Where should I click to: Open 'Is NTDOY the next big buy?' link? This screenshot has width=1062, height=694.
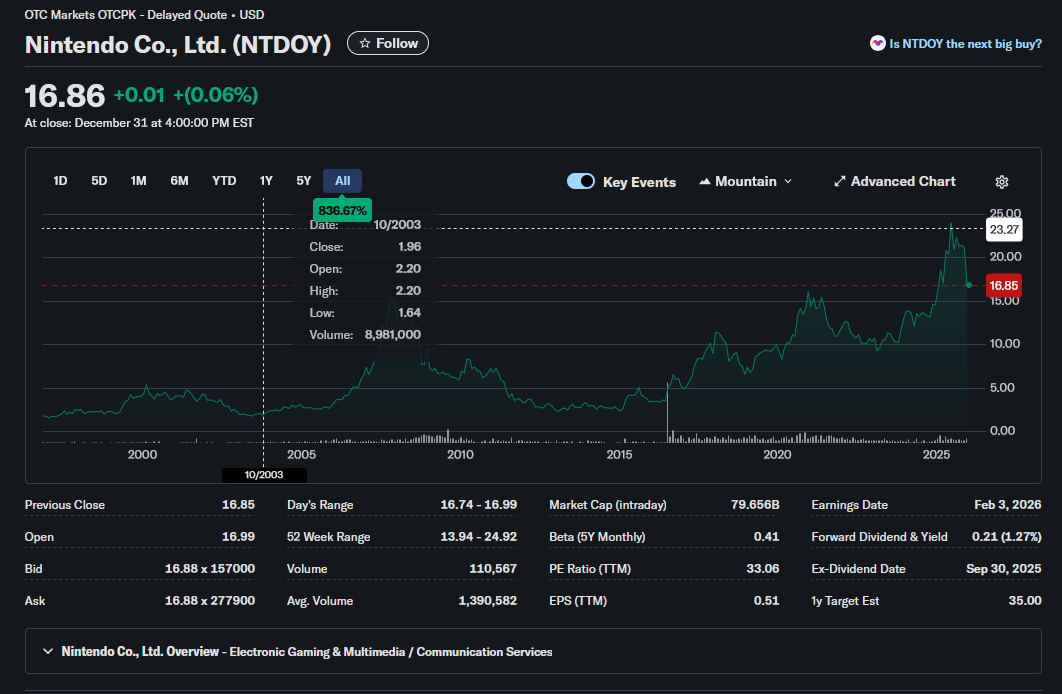click(965, 43)
